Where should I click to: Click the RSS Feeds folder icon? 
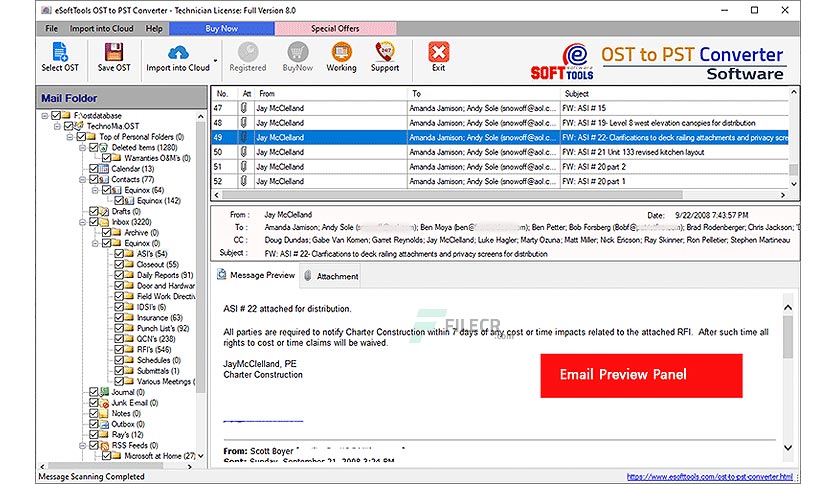coord(104,446)
